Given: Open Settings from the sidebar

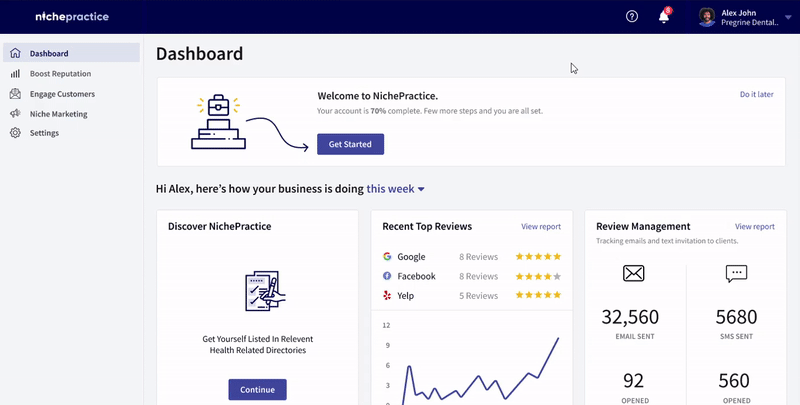Looking at the screenshot, I should [x=44, y=133].
